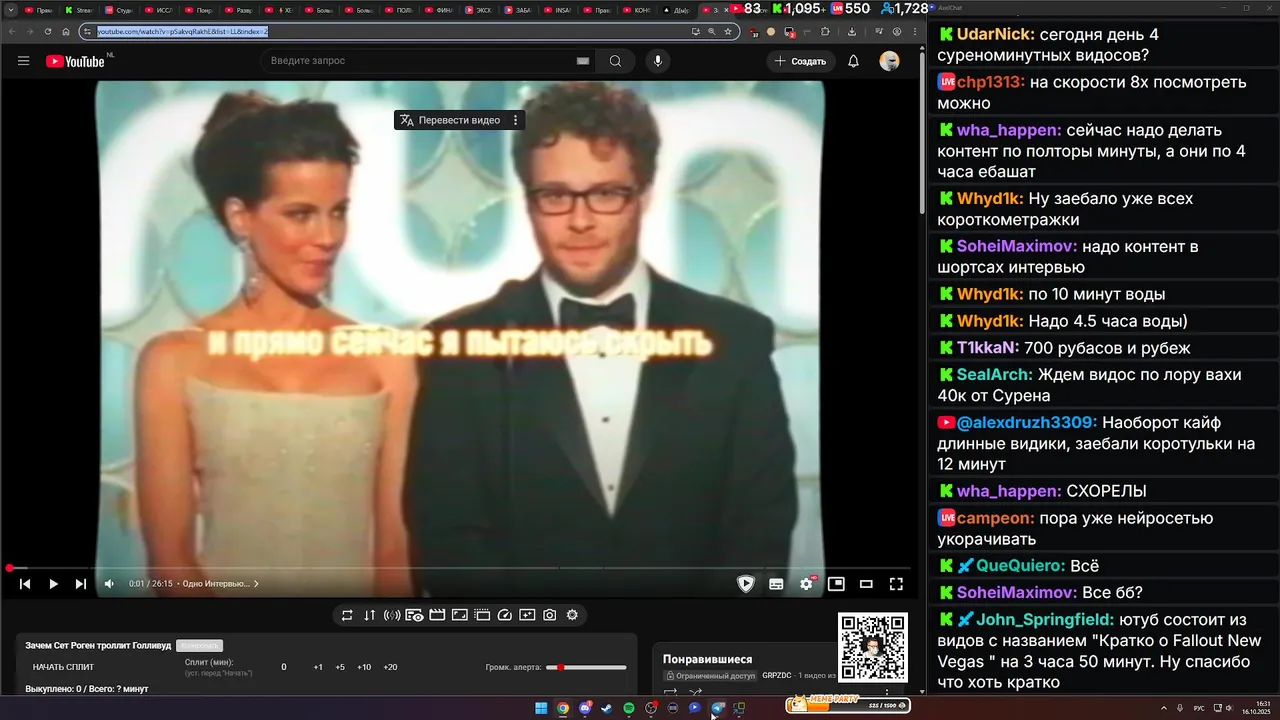
Task: Switch to the 'КОНІ' browser tab
Action: (639, 9)
